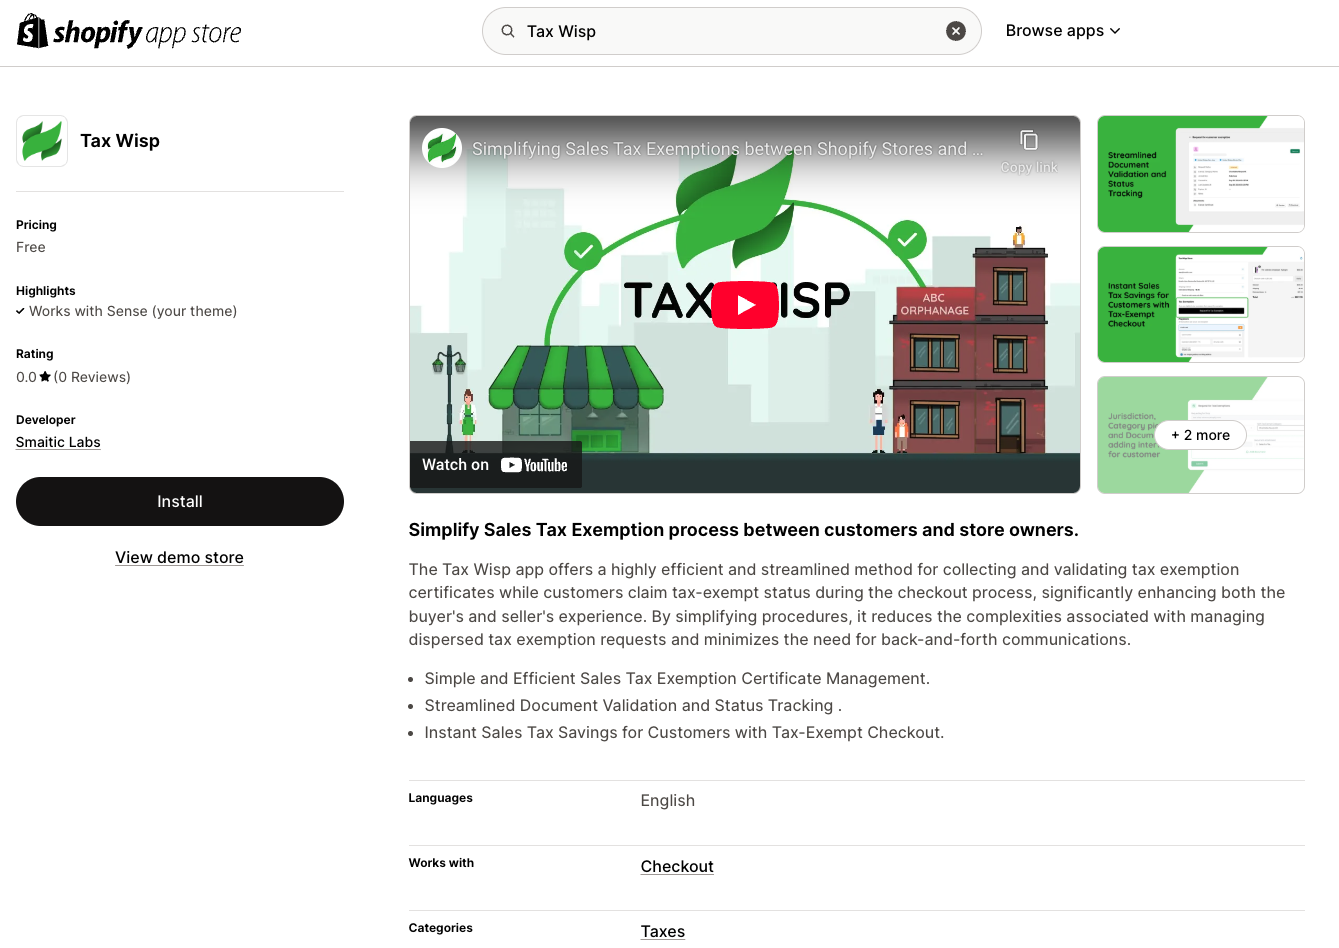Click Watch on YouTube
Image resolution: width=1339 pixels, height=948 pixels.
[495, 465]
